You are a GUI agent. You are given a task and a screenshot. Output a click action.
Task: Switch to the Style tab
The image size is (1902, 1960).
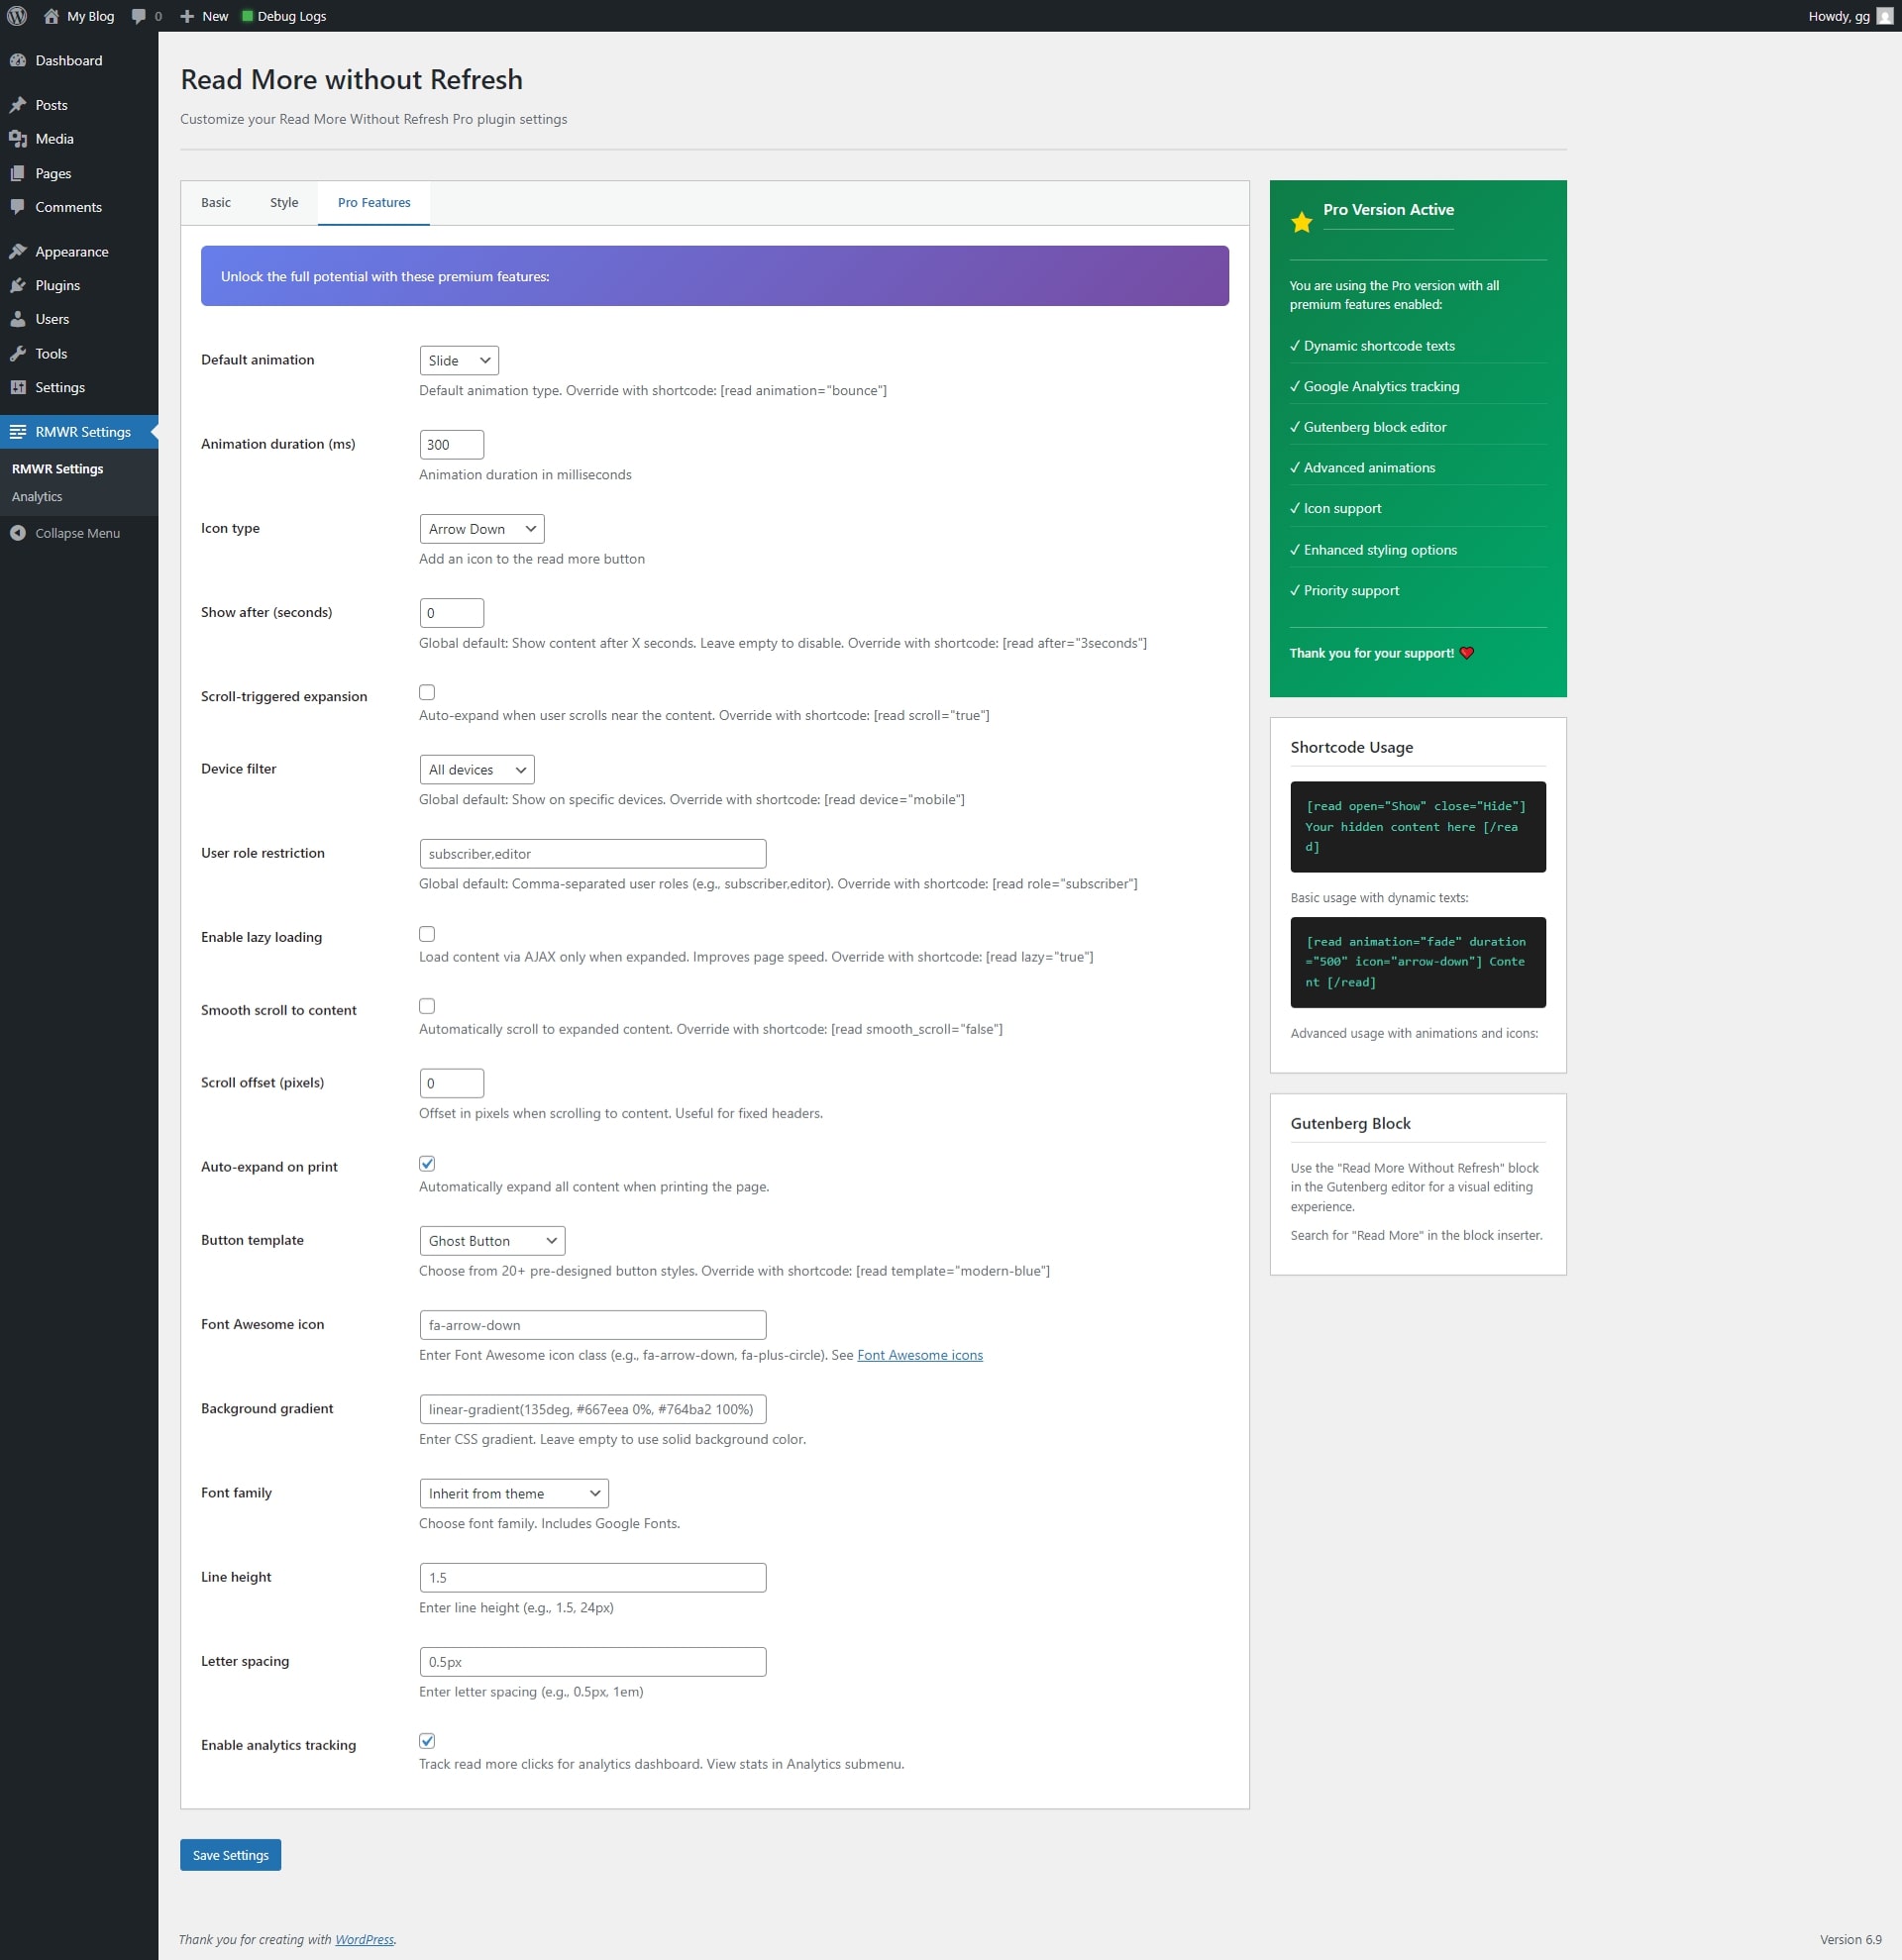click(x=283, y=202)
